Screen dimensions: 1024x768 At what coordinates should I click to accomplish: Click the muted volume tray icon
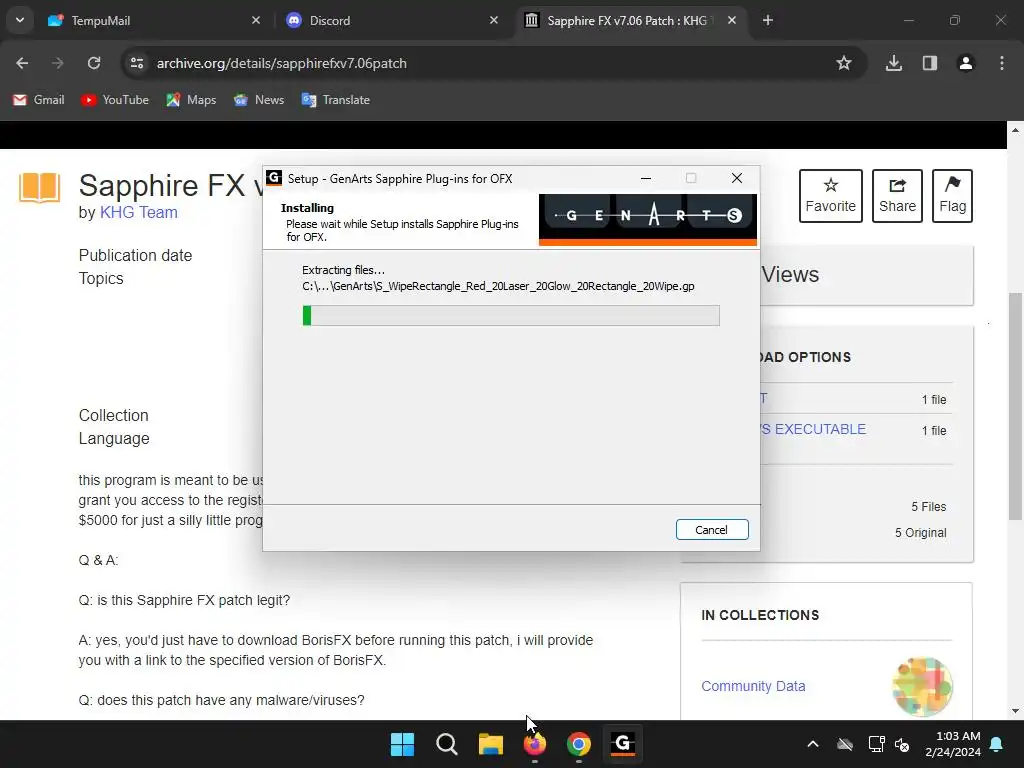tap(903, 744)
